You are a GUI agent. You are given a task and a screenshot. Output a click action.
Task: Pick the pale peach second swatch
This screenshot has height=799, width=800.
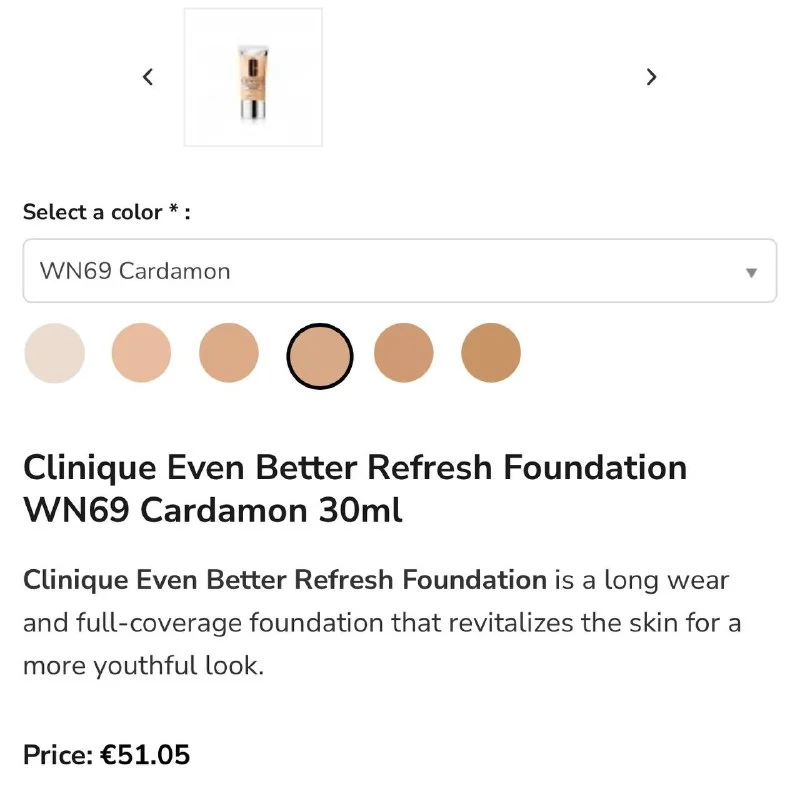141,353
